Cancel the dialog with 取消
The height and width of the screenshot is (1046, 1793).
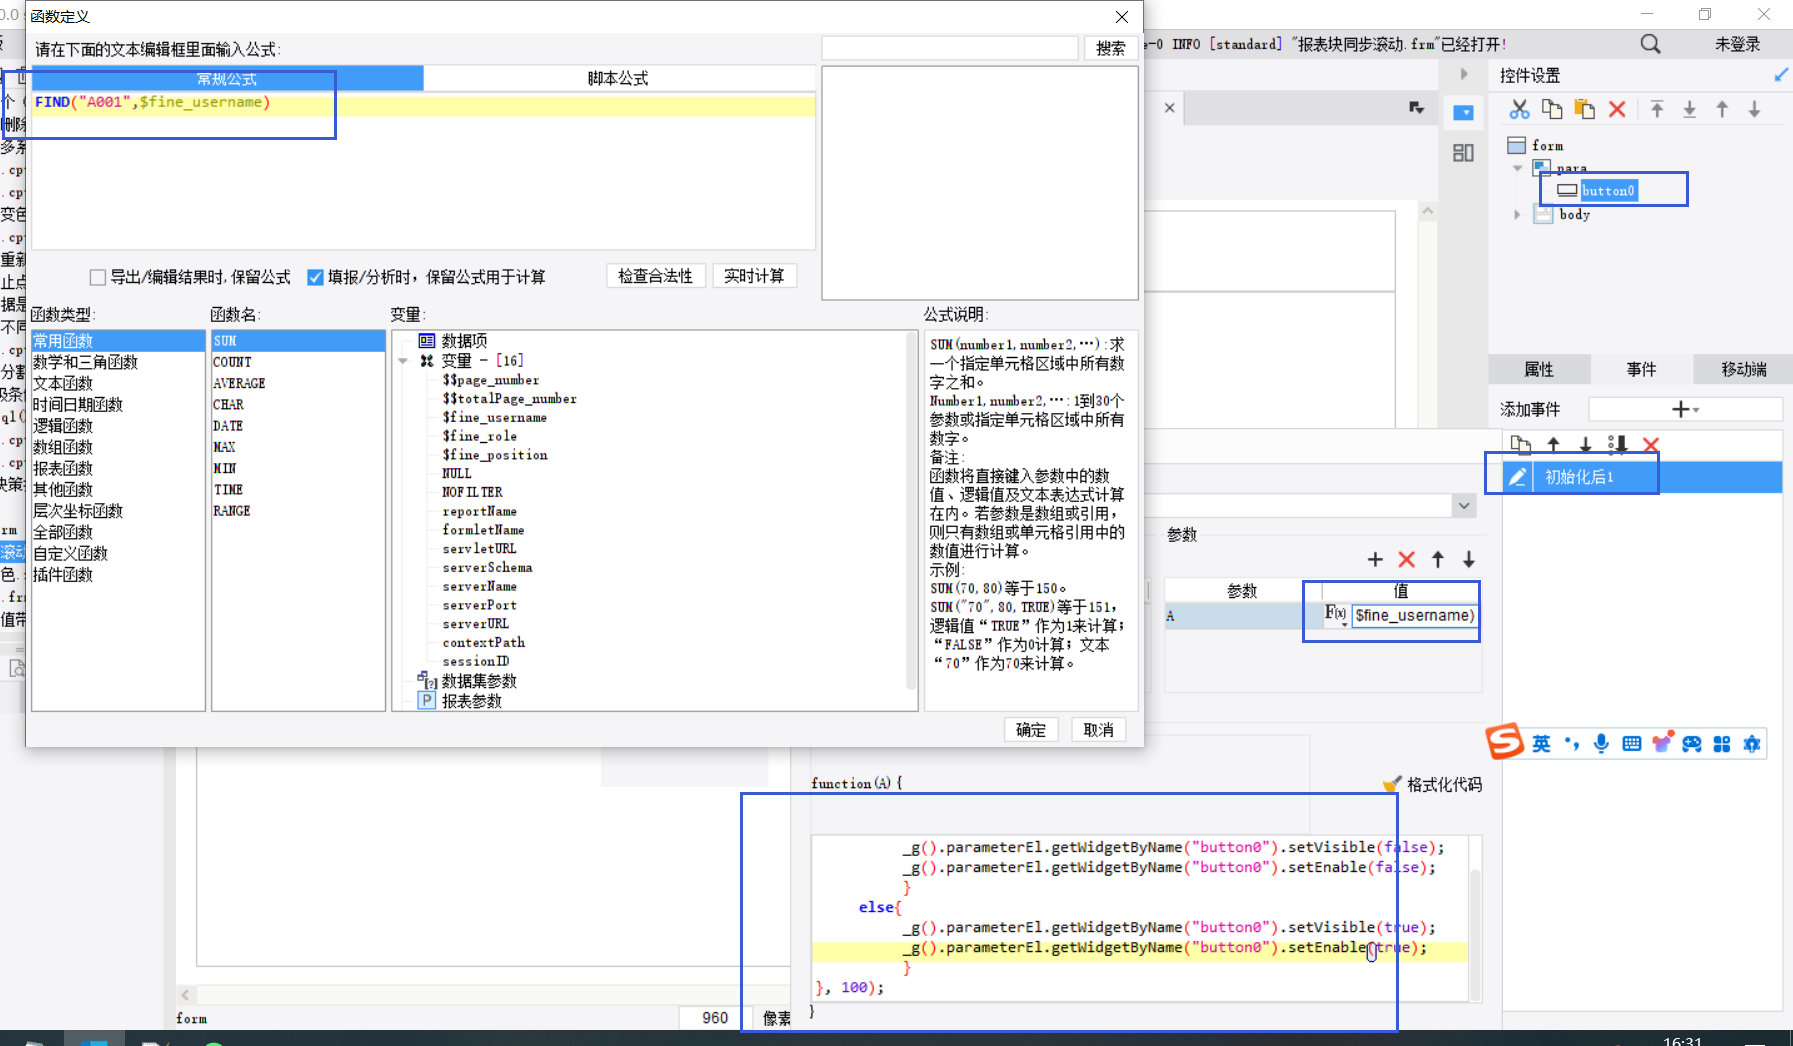[x=1099, y=730]
